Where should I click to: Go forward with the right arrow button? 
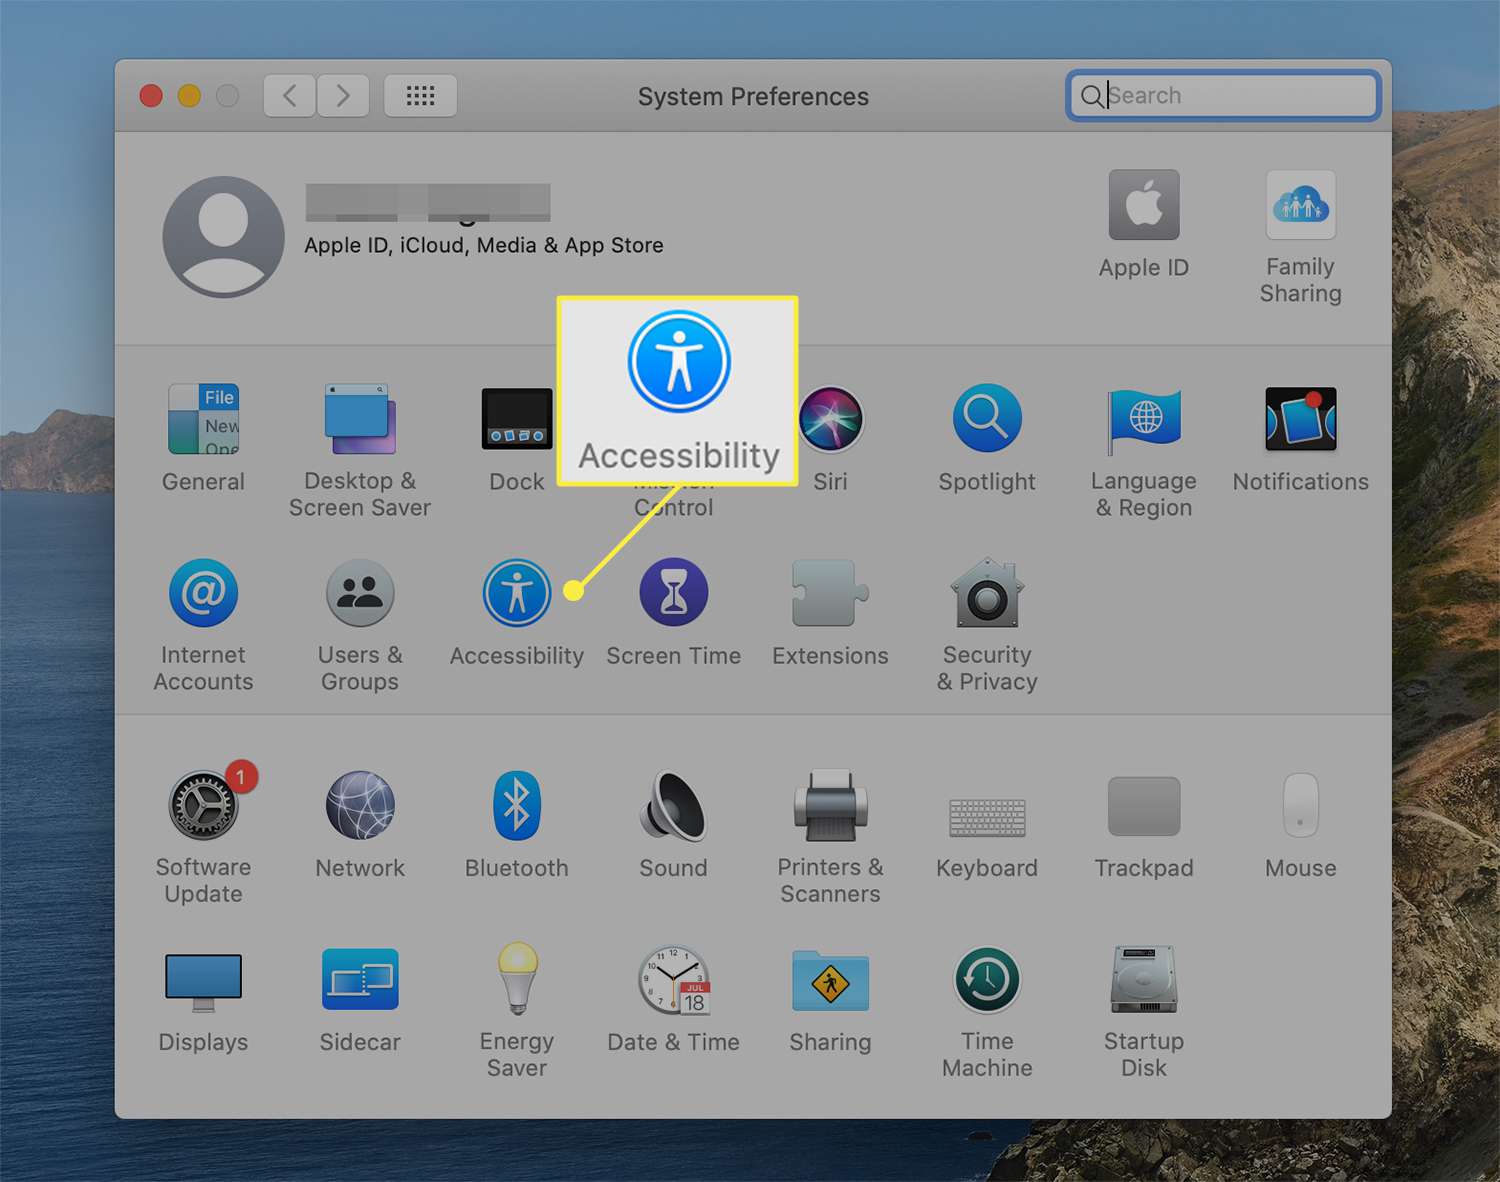tap(343, 96)
